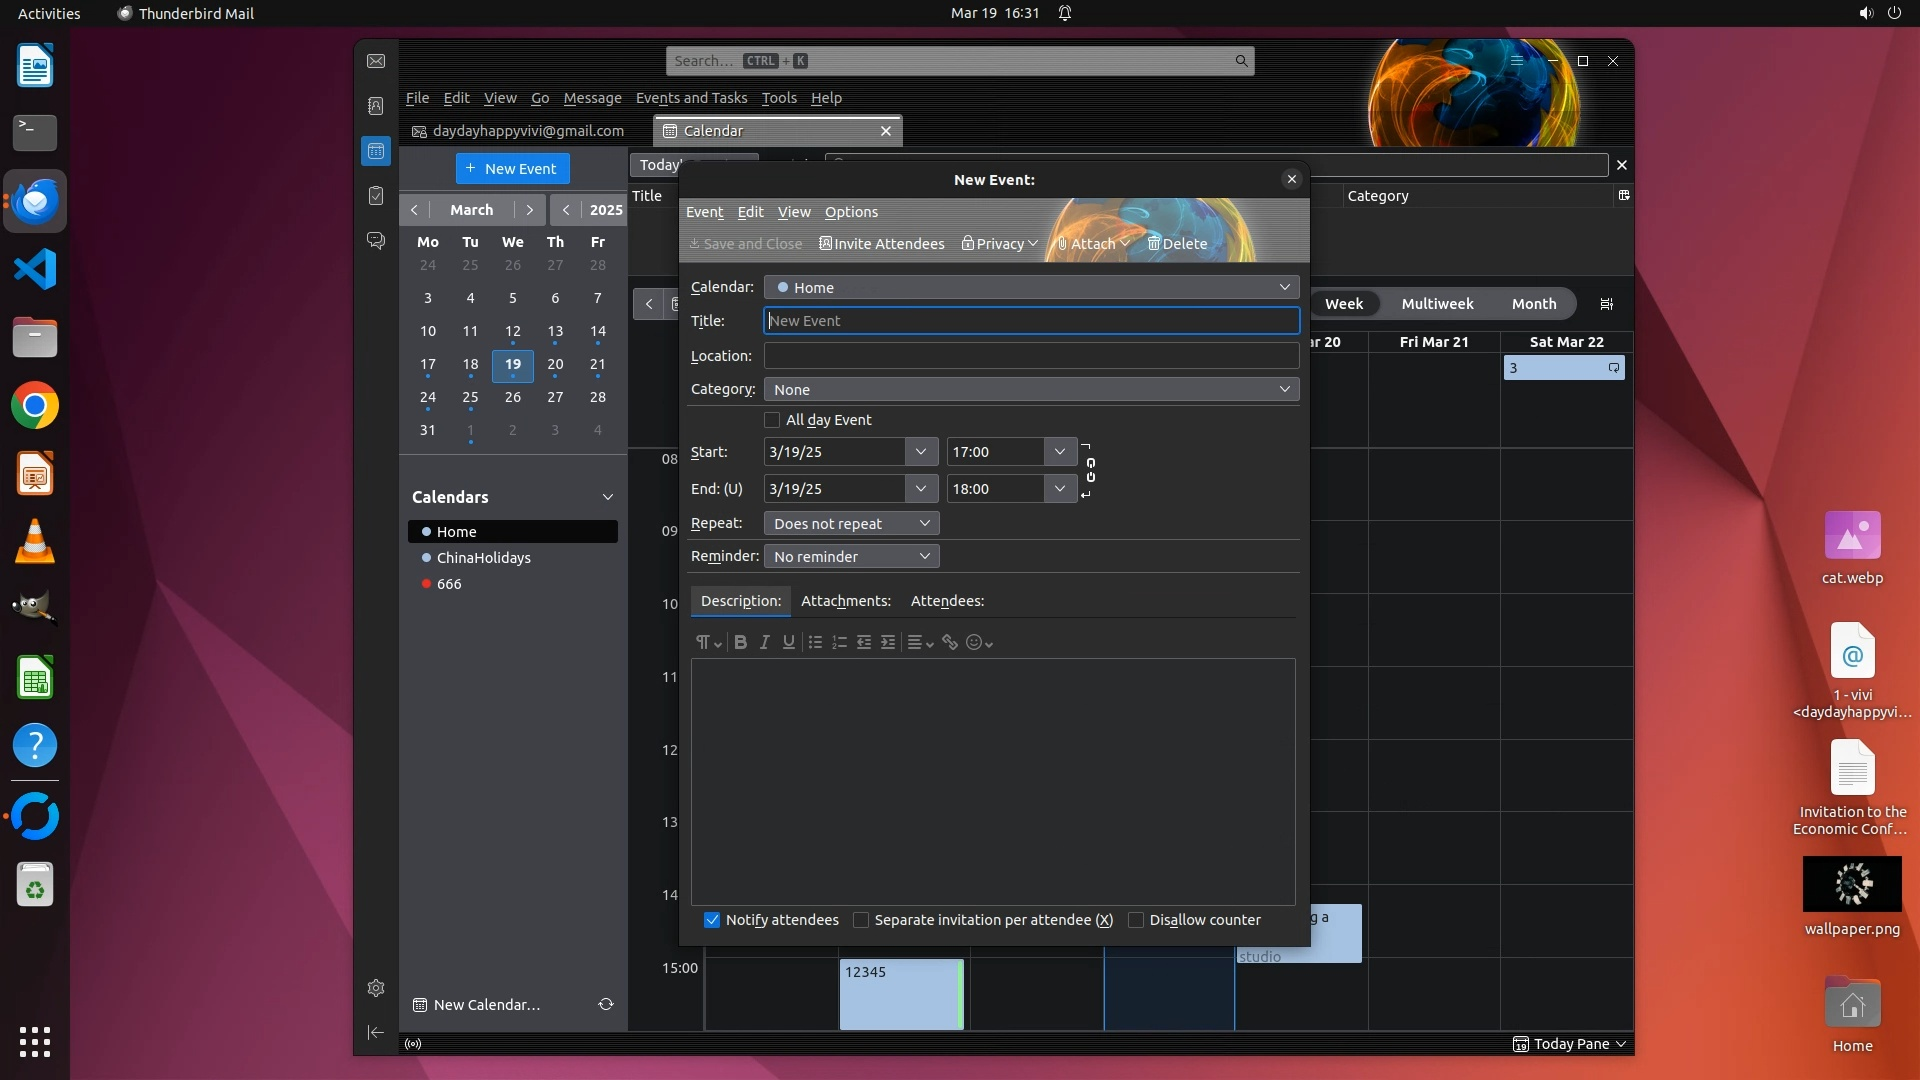This screenshot has width=1920, height=1080.
Task: Uncheck Notify attendees checkbox
Action: 712,920
